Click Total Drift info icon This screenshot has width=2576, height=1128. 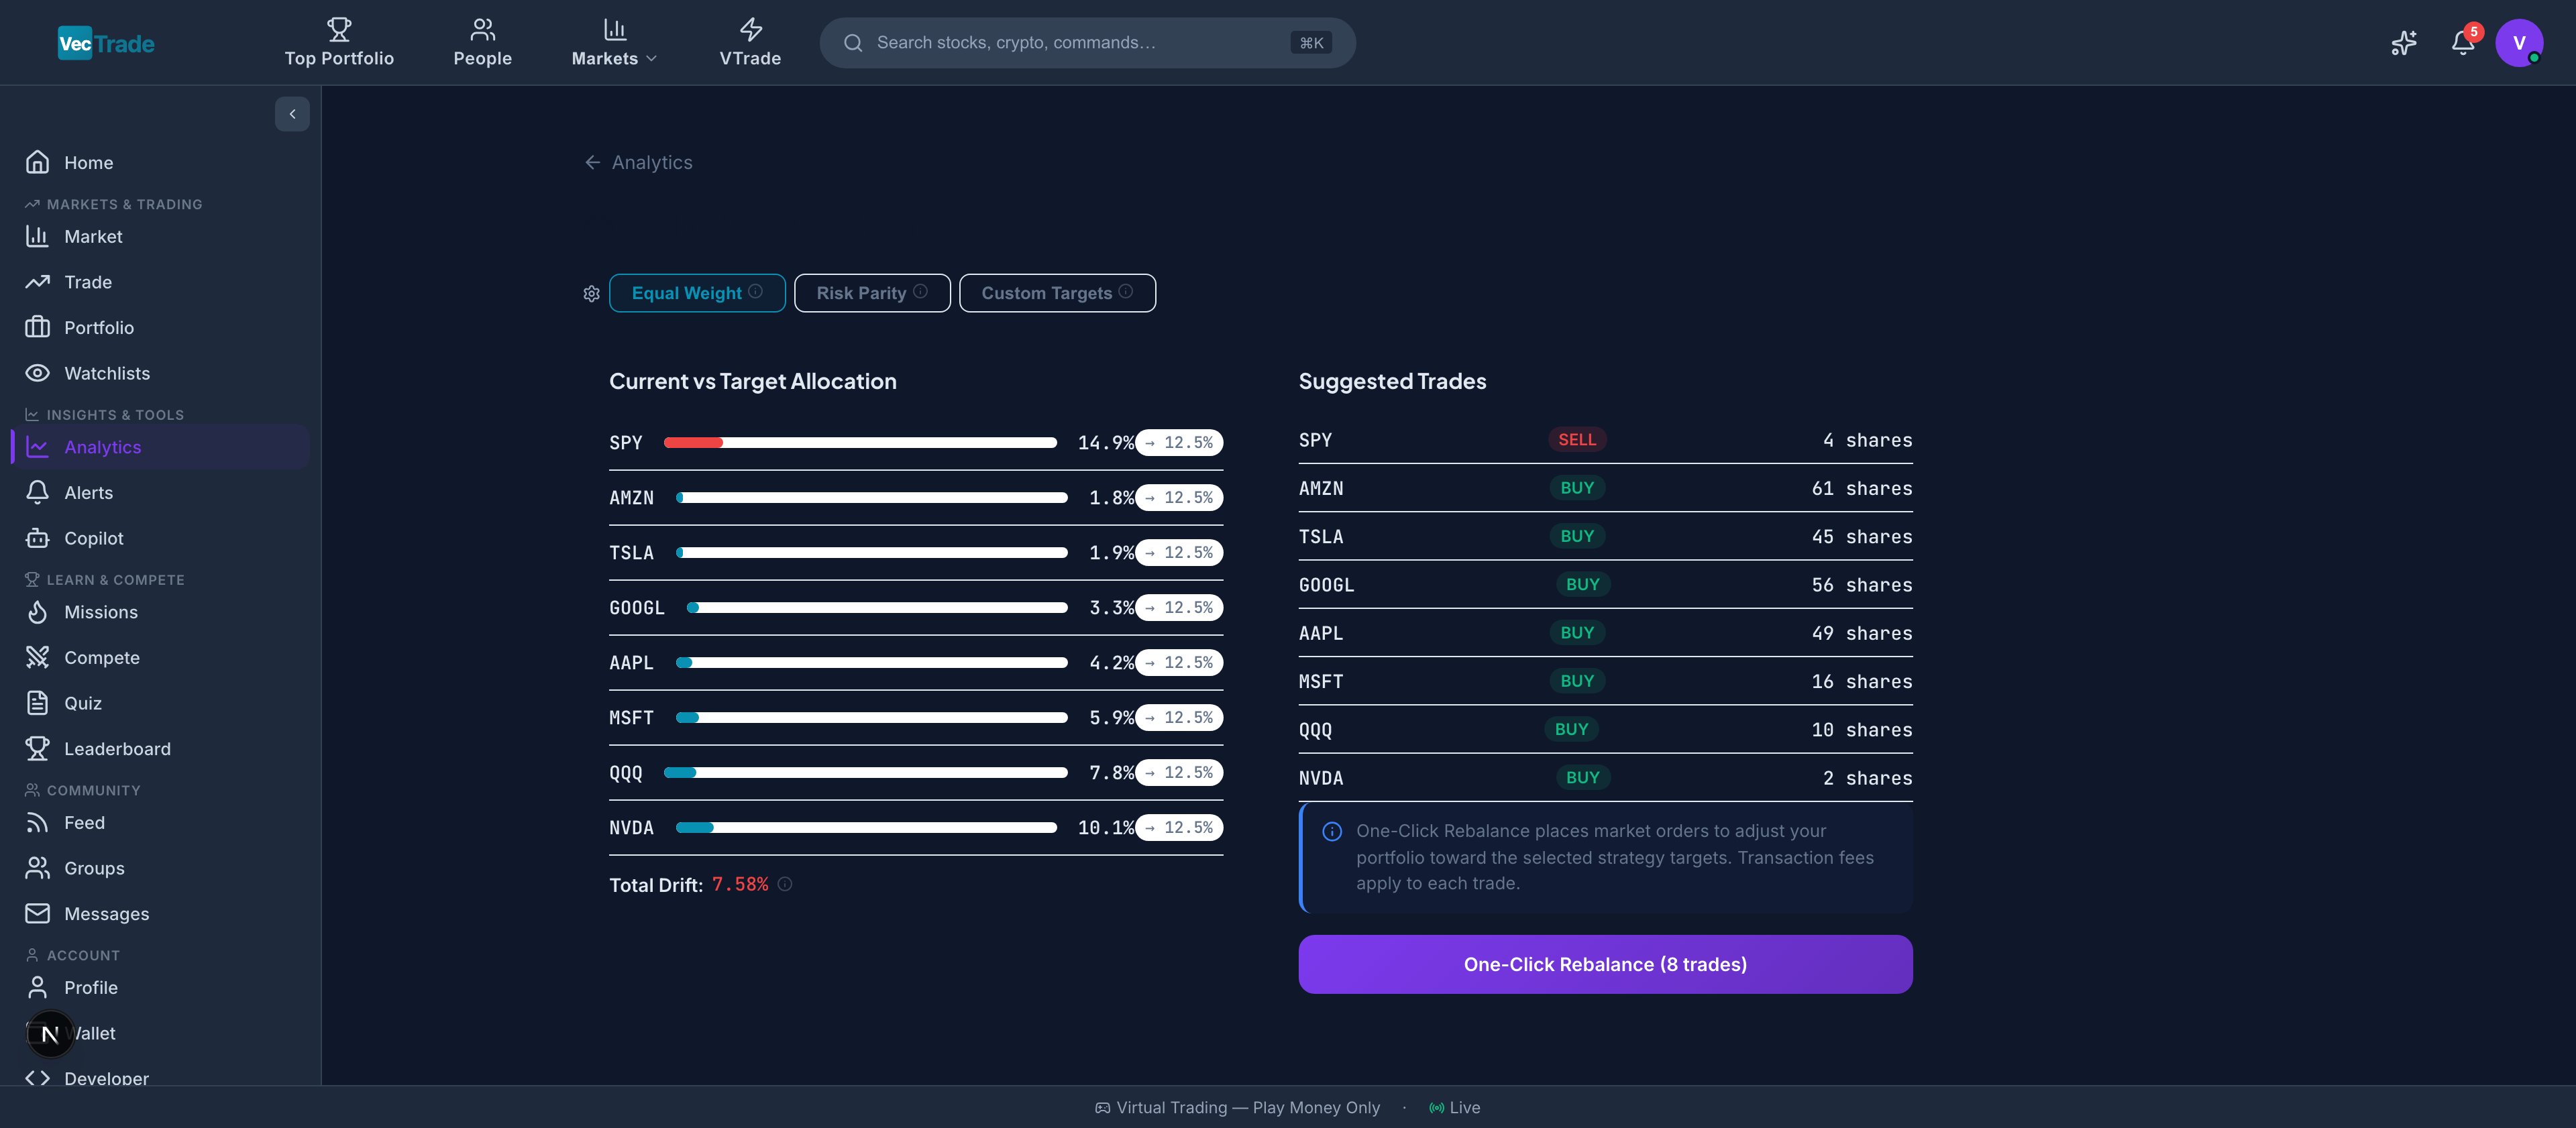(x=785, y=884)
